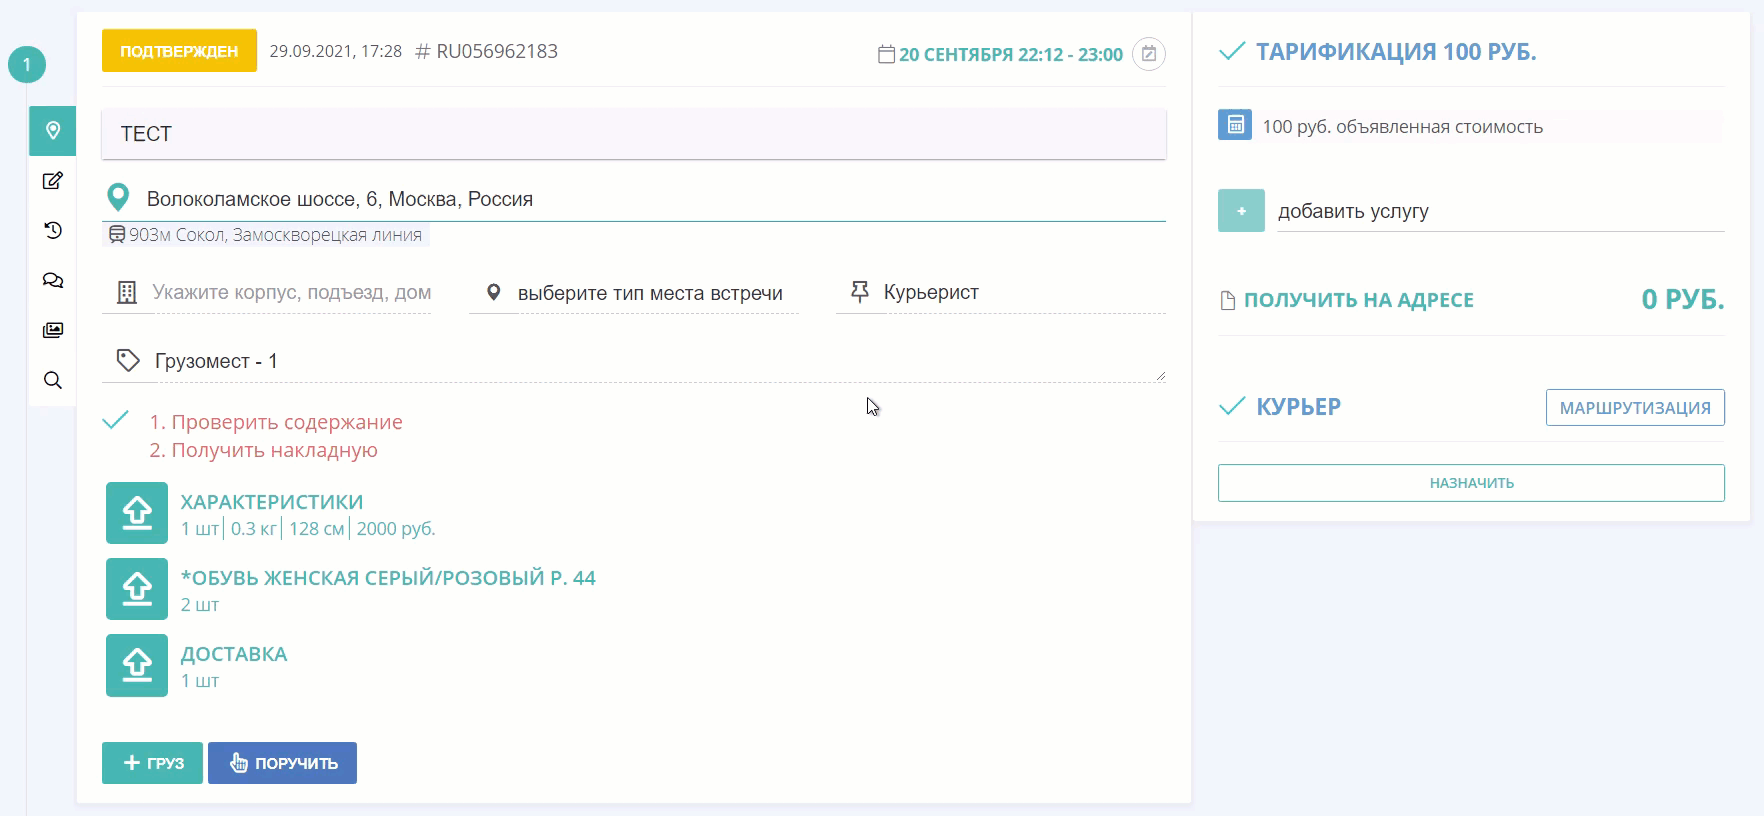
Task: Click upload icon for ХАРАКТЕРИСТИКИ
Action: pos(137,513)
